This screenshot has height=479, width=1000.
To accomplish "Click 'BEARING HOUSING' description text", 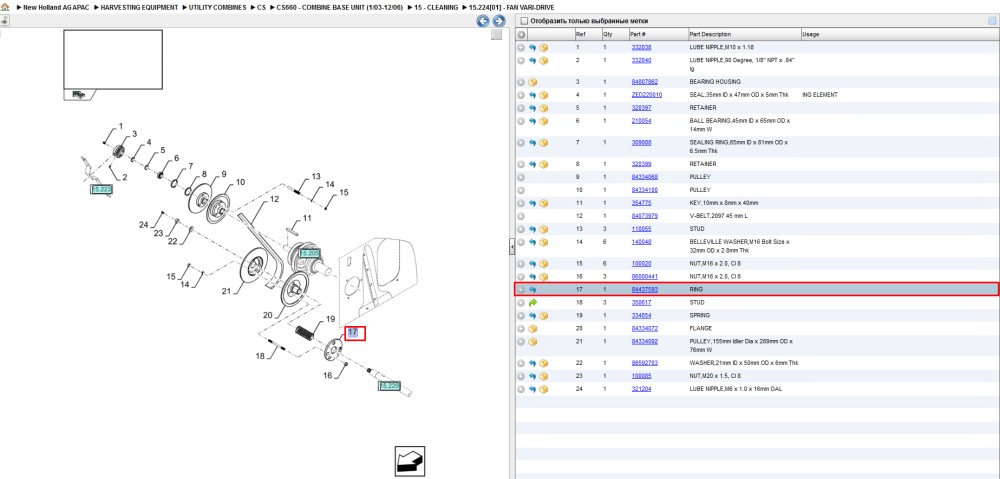I will point(715,82).
